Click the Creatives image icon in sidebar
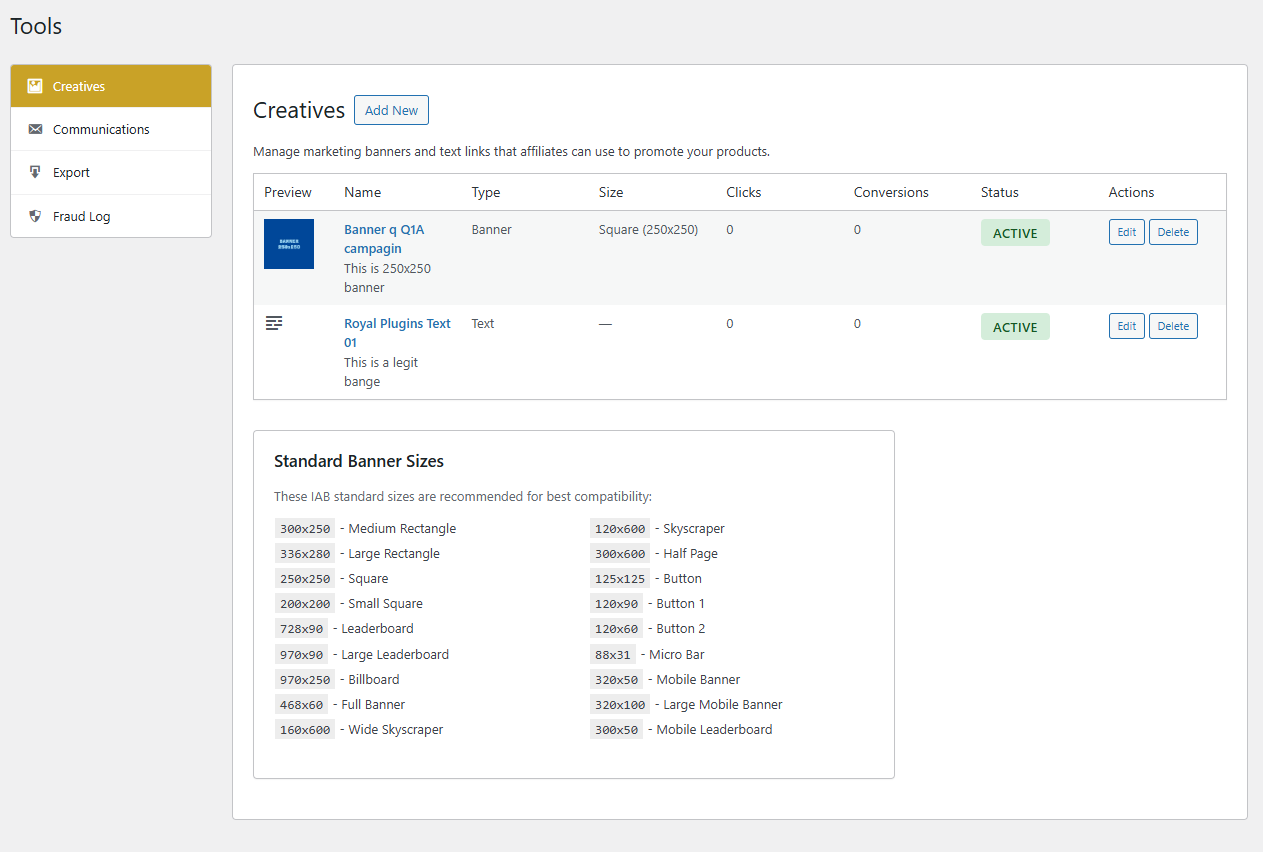 [35, 86]
